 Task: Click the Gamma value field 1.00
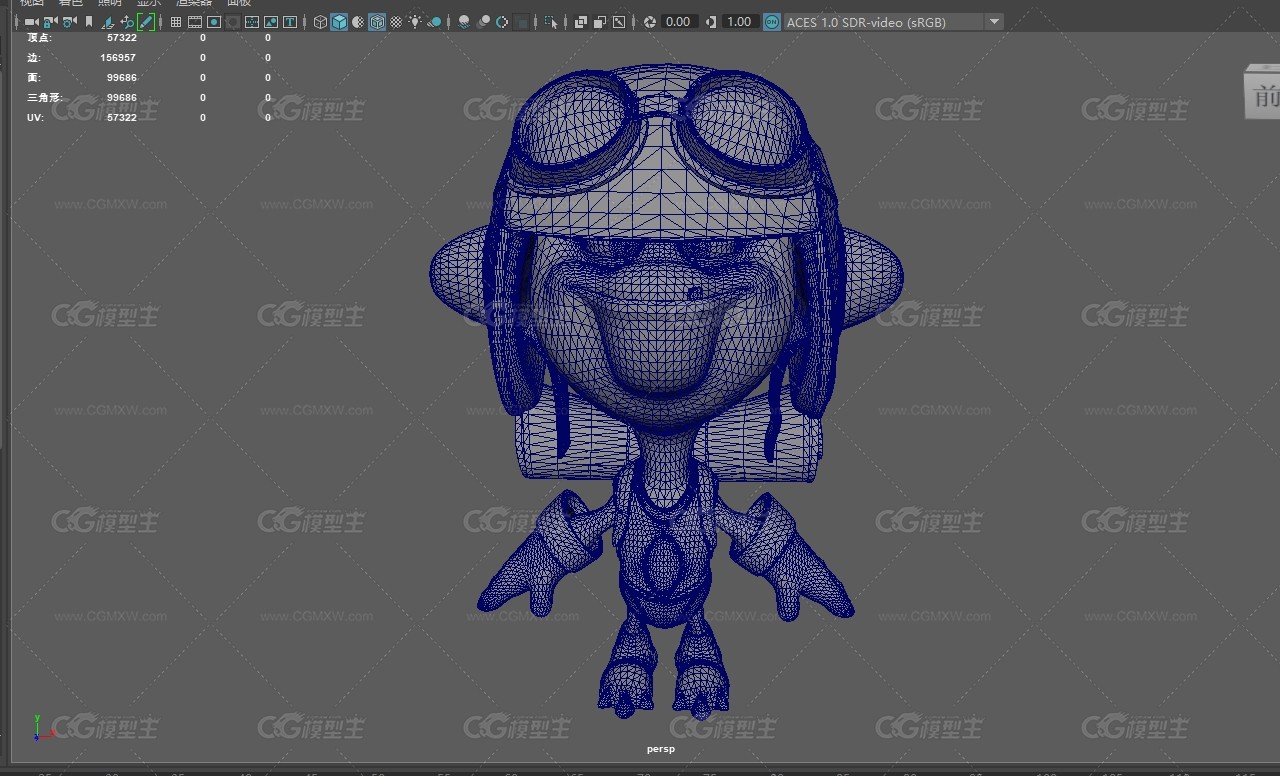739,22
